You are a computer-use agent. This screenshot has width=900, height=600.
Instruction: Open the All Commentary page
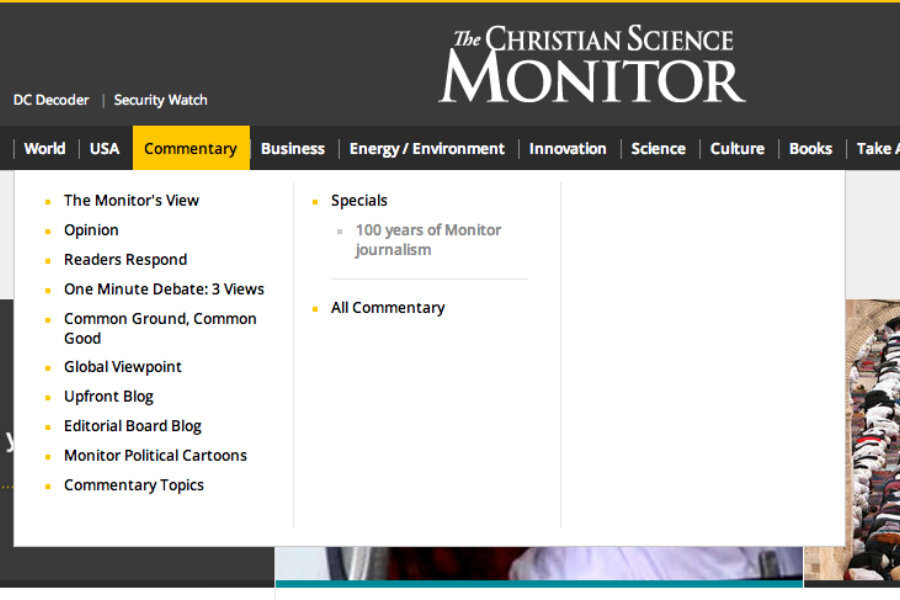388,307
